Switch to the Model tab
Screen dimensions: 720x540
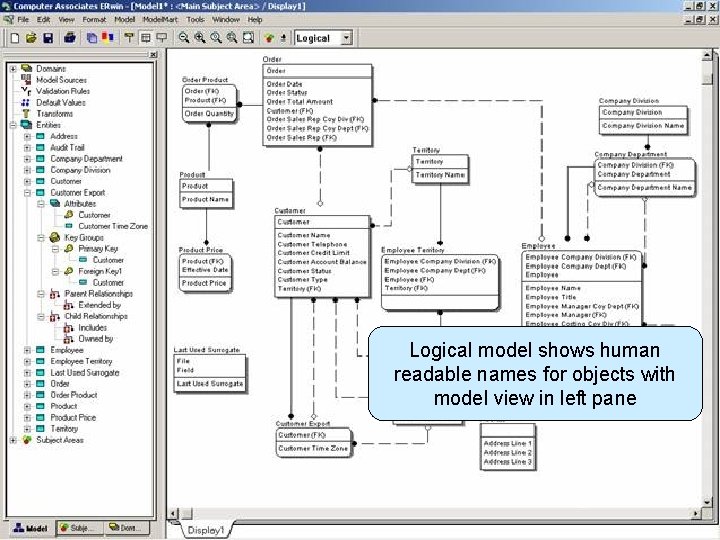coord(30,528)
